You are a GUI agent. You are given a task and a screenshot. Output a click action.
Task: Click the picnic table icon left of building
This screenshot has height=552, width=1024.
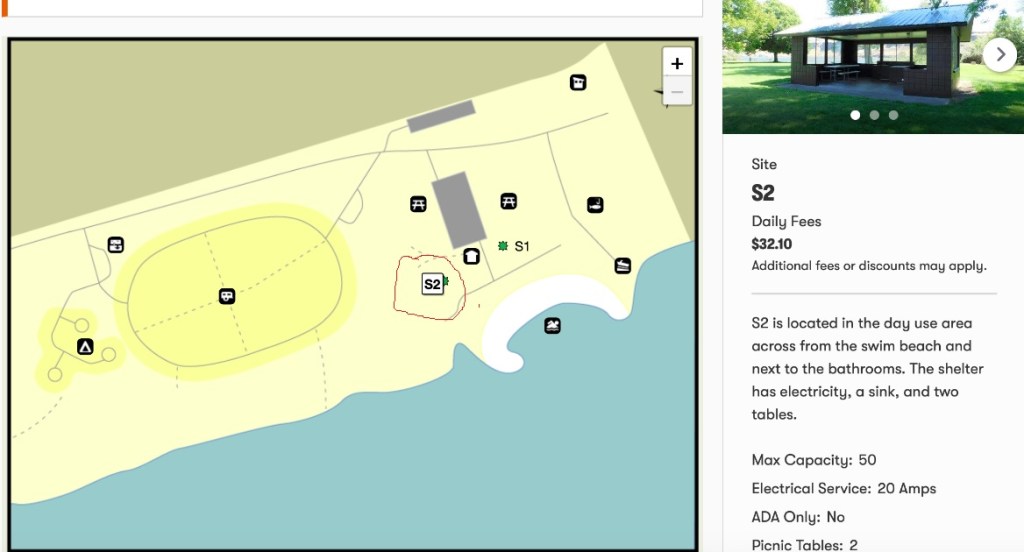[418, 204]
